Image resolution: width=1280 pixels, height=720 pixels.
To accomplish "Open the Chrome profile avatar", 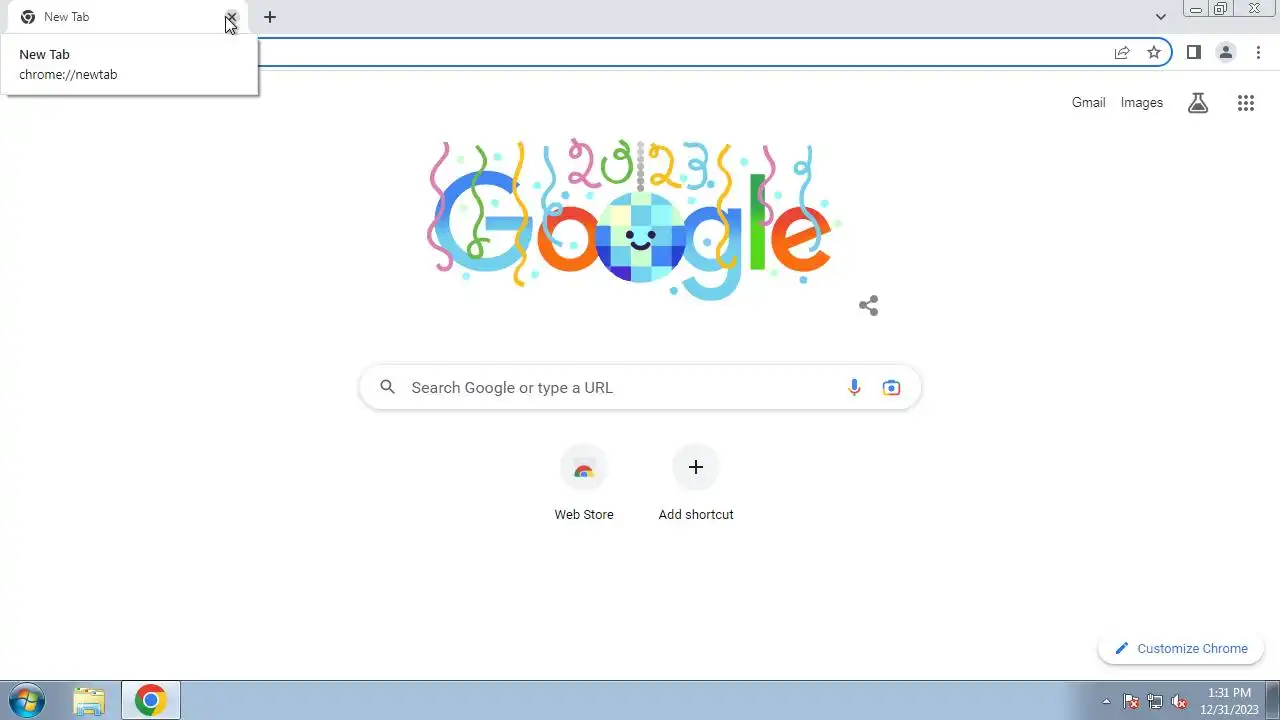I will point(1225,52).
